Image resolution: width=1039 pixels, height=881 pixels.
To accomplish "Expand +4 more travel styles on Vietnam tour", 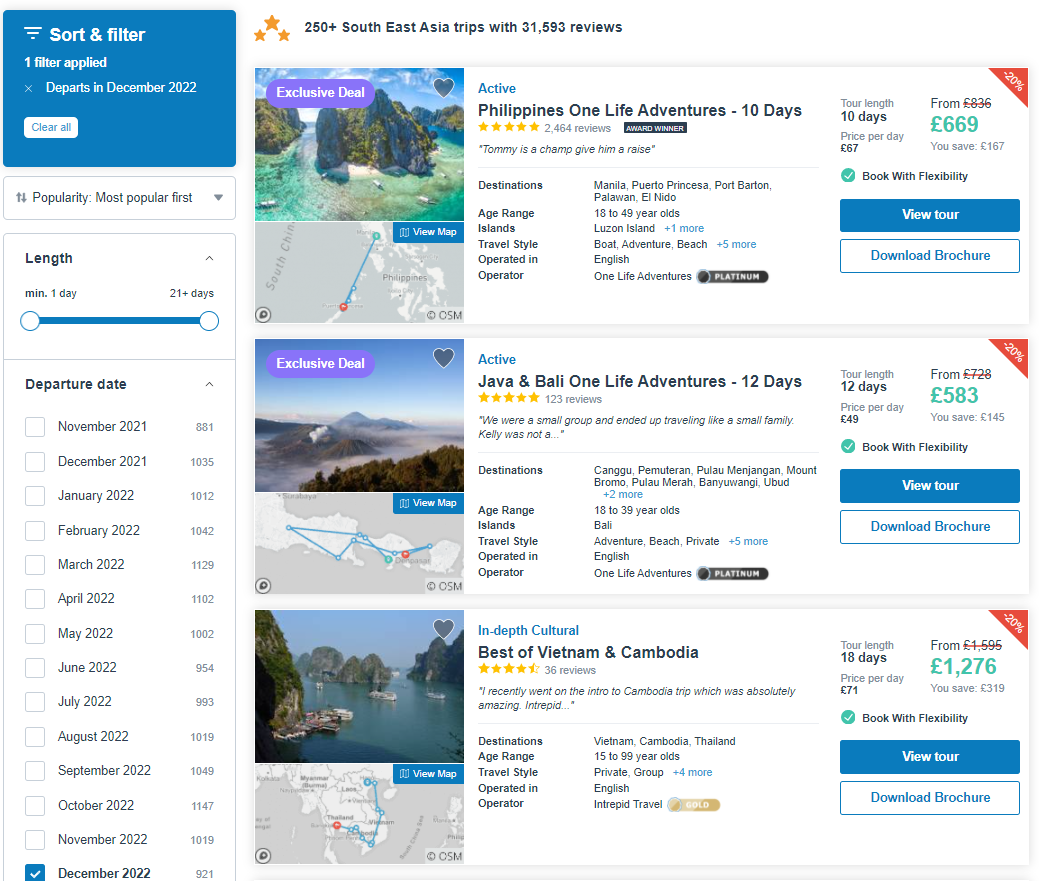I will tap(692, 772).
